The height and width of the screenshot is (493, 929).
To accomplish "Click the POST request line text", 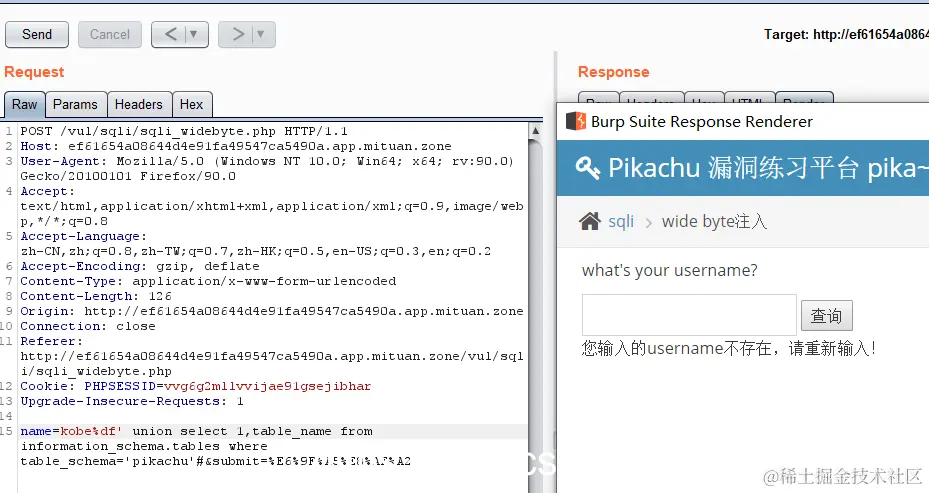I will click(184, 131).
